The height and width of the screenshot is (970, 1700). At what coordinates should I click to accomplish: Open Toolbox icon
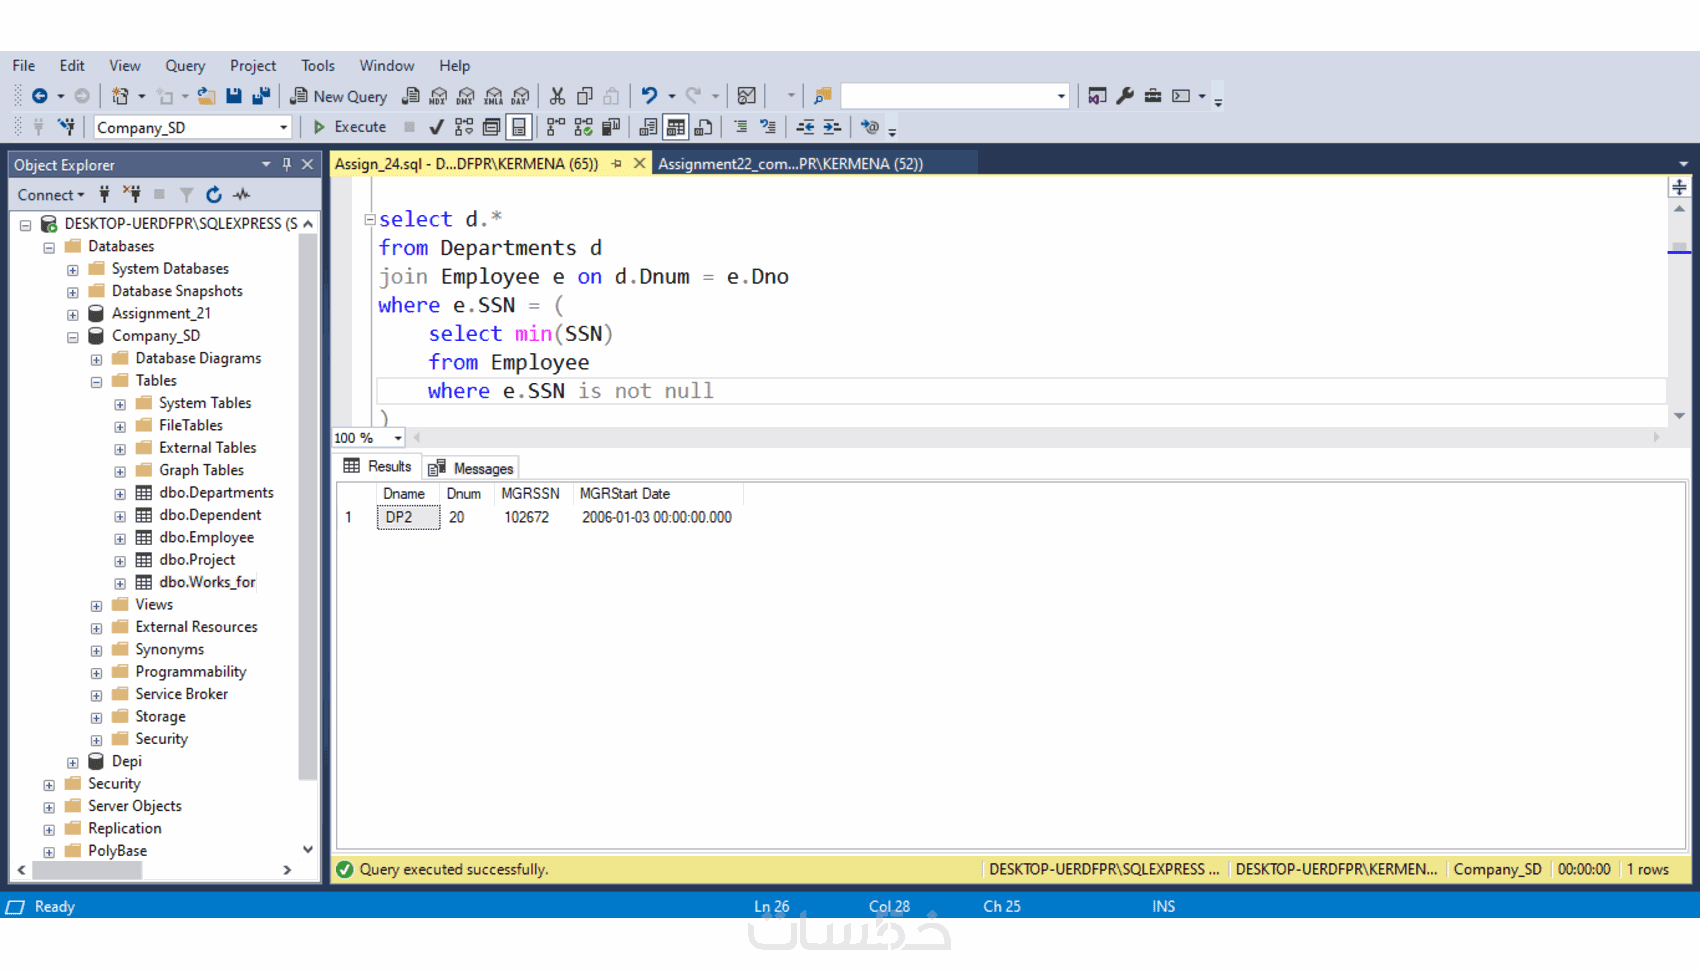(x=1153, y=96)
